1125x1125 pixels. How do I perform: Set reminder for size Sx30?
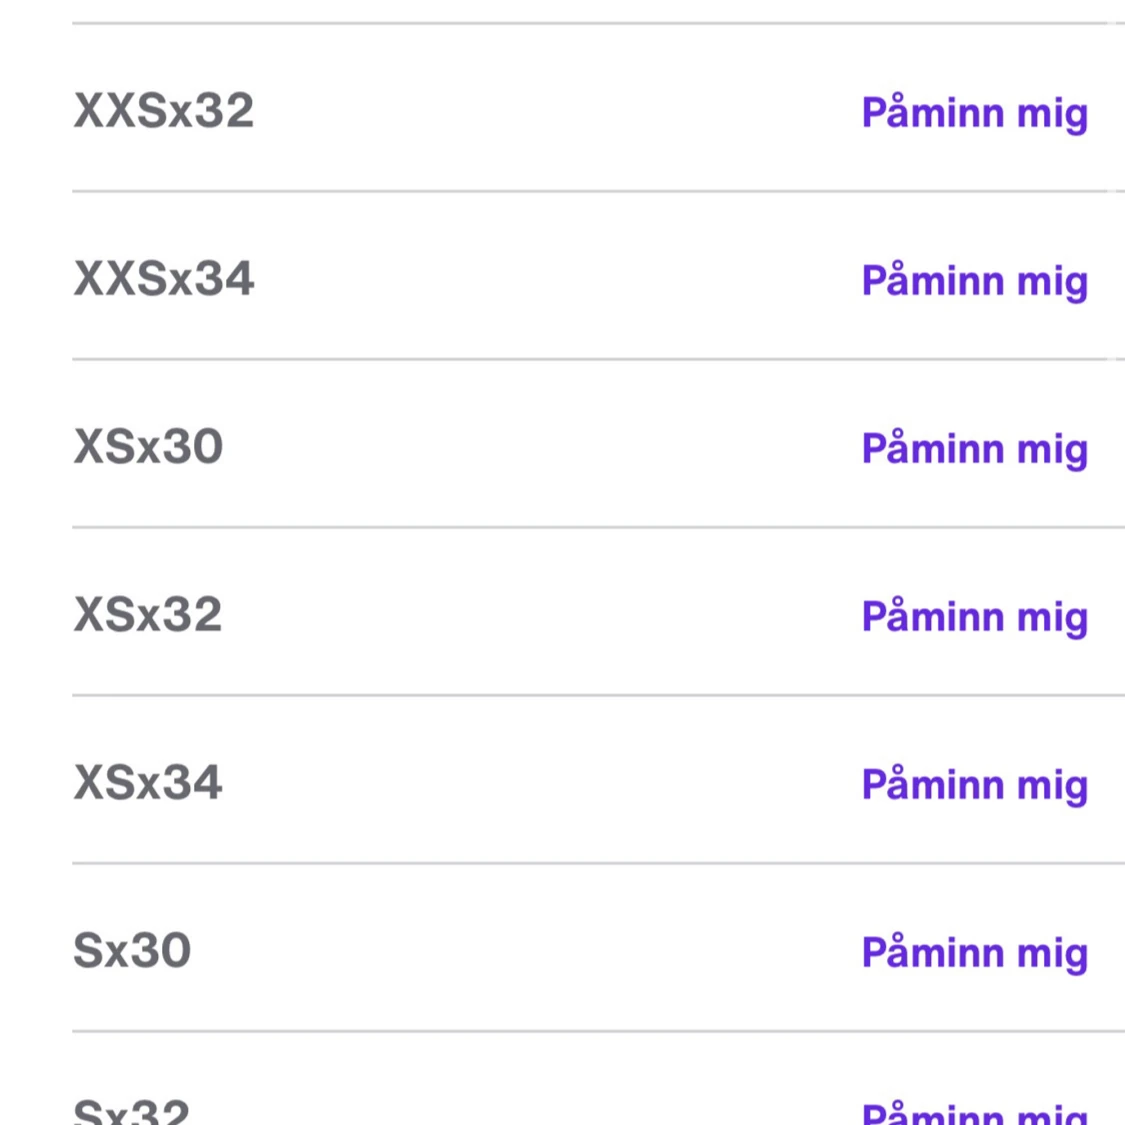pyautogui.click(x=974, y=952)
